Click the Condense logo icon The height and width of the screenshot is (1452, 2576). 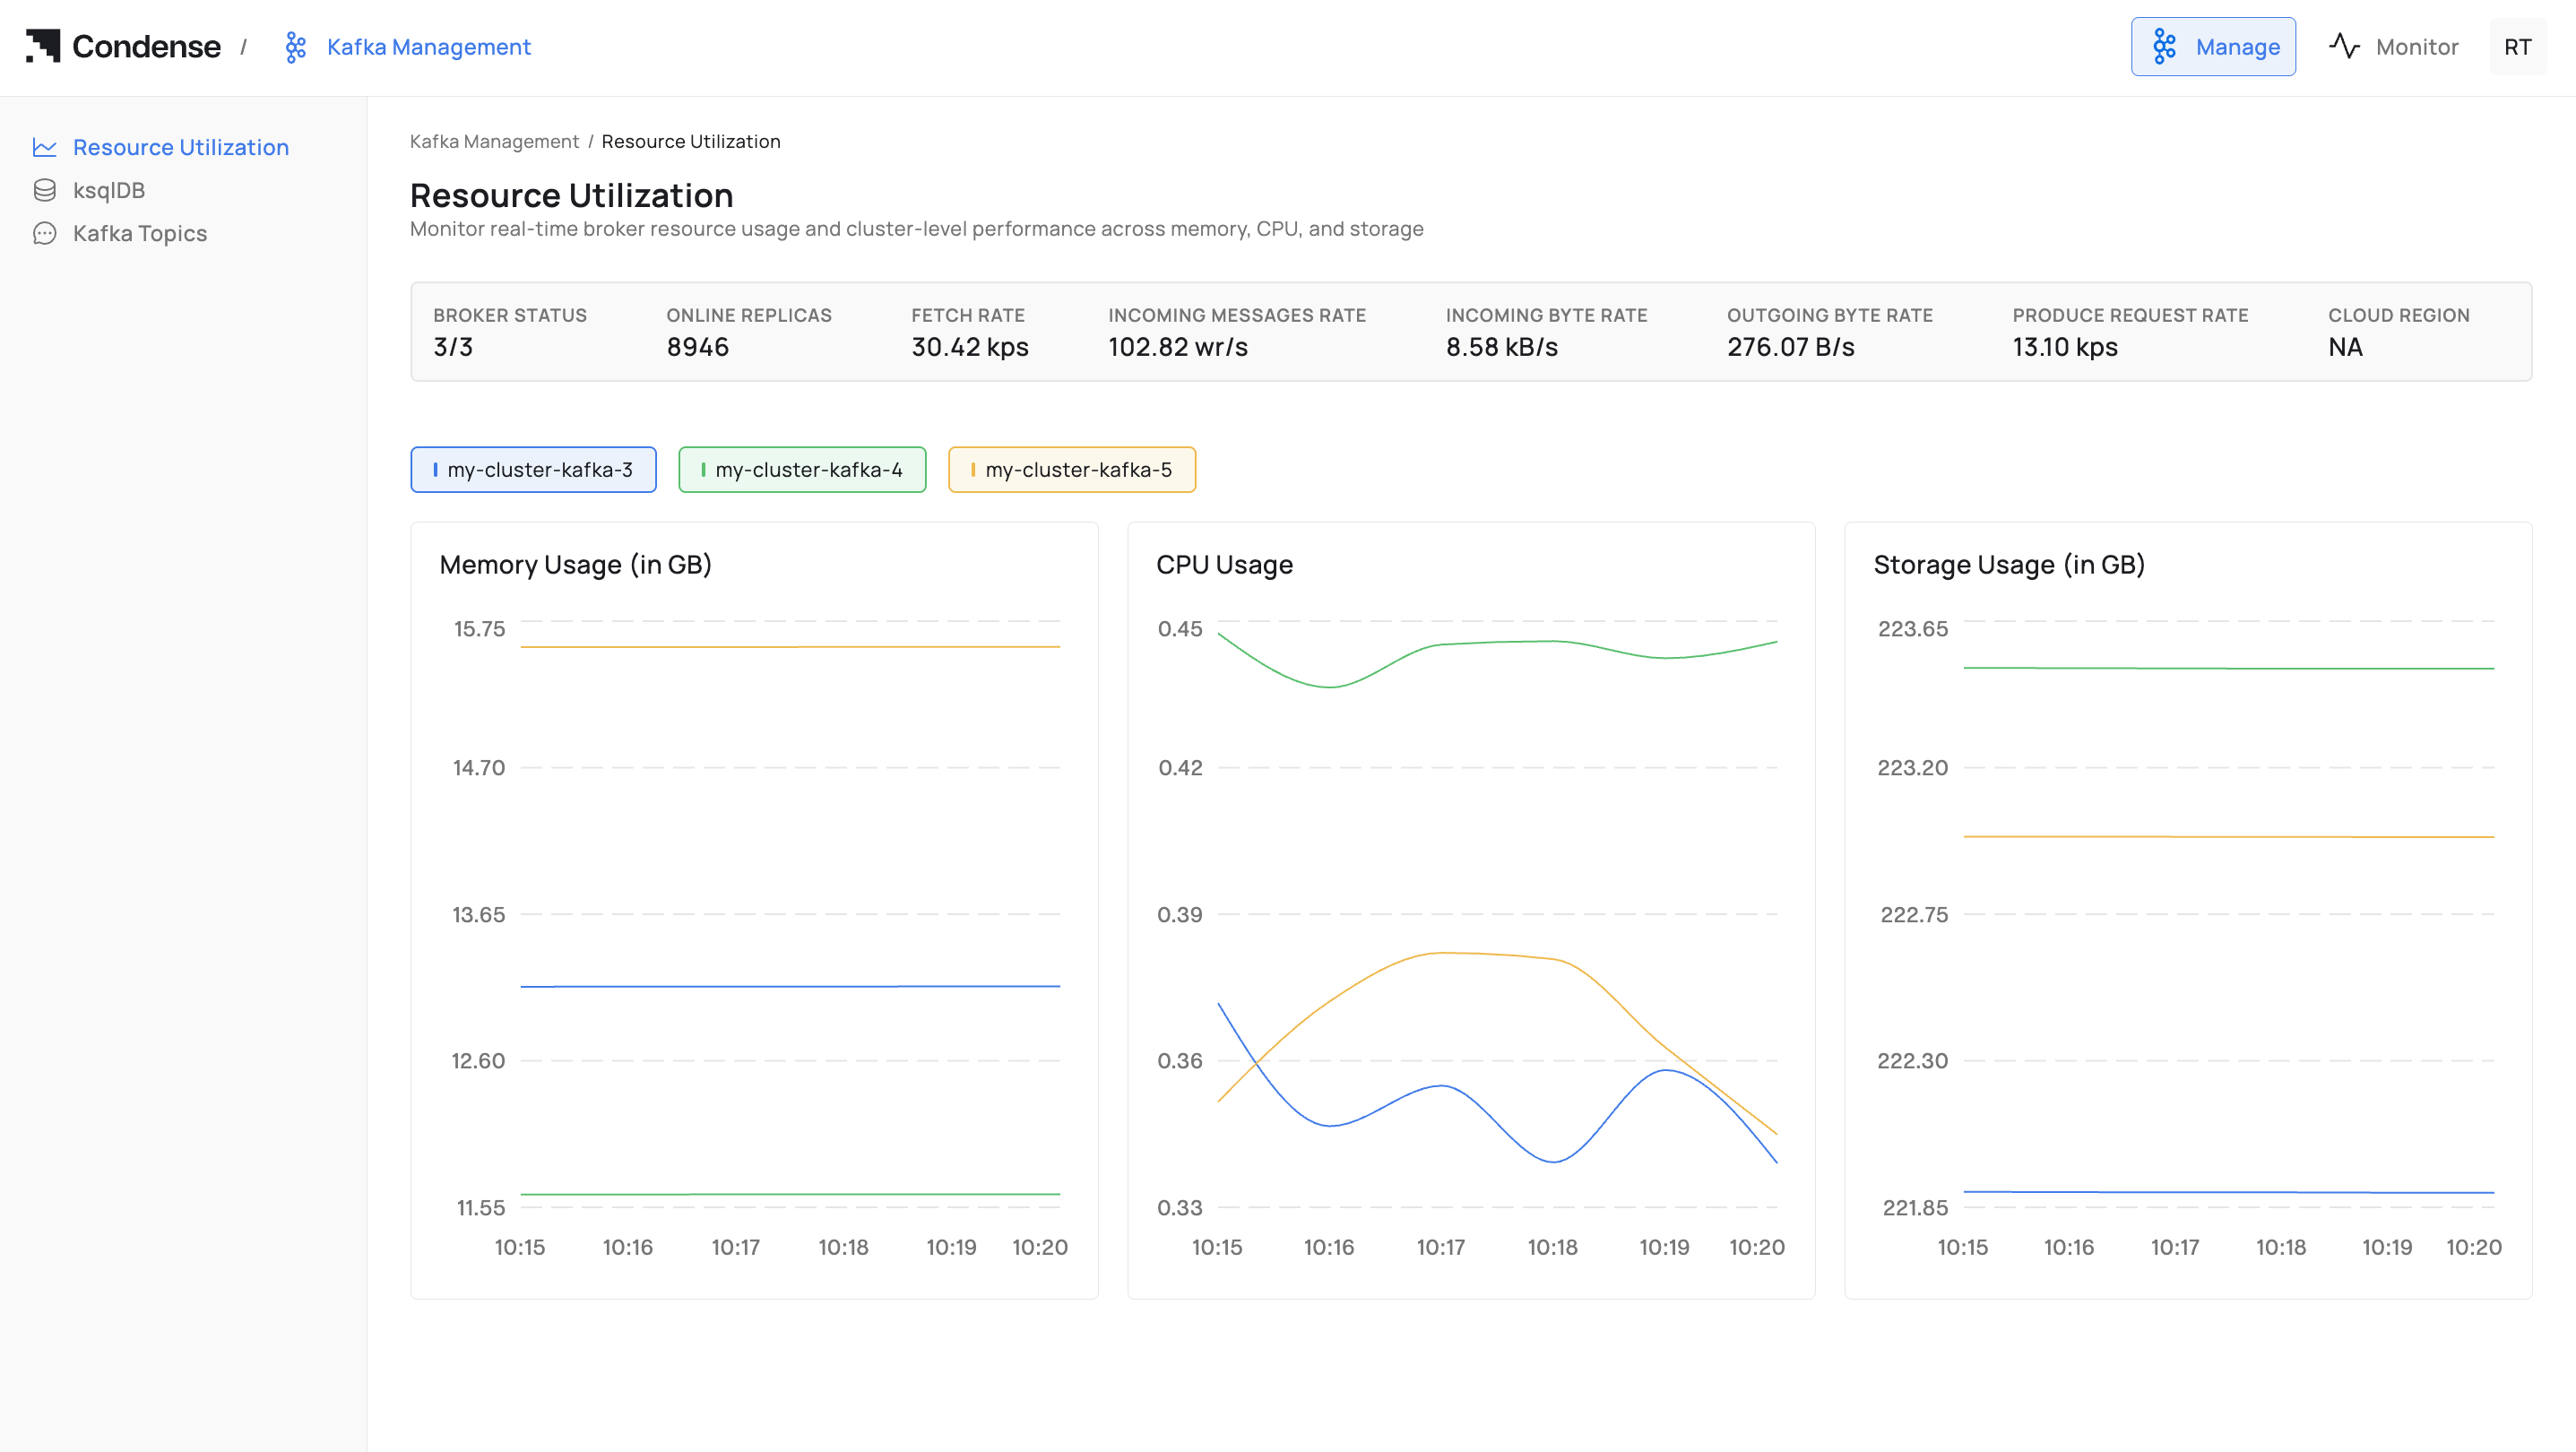[43, 46]
